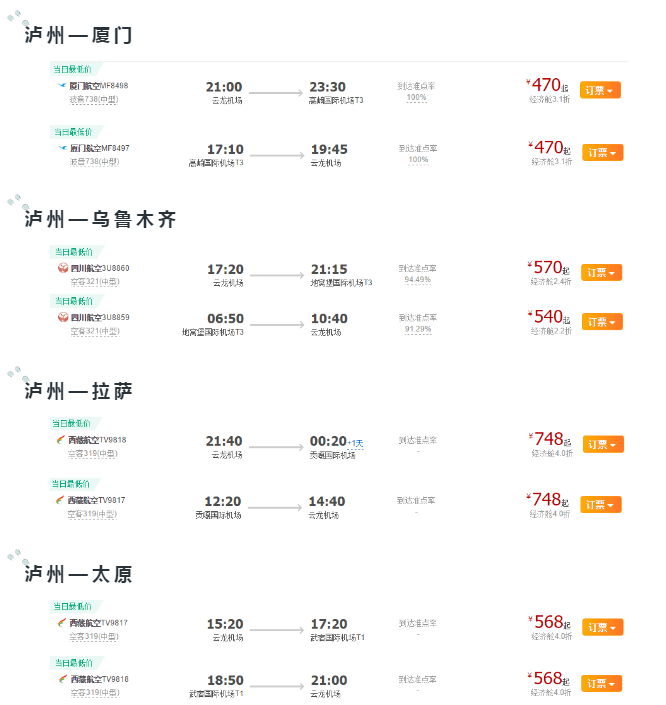Click Xiamen Airlines logo beside MF8498
This screenshot has height=705, width=666.
(x=62, y=85)
